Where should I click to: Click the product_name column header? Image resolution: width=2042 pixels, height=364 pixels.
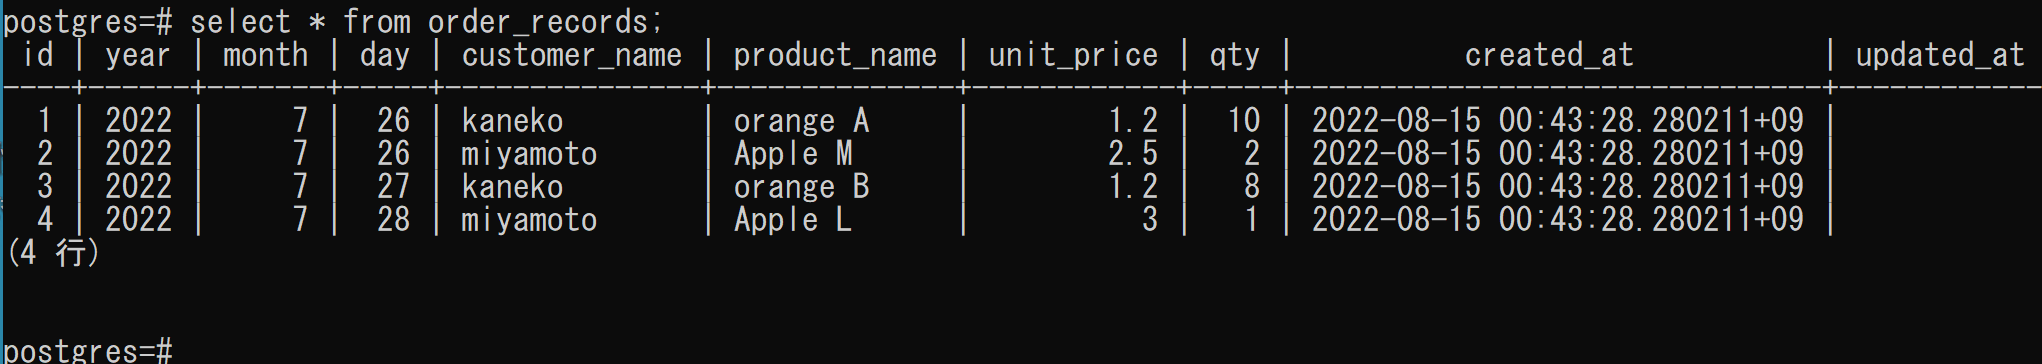(x=835, y=55)
